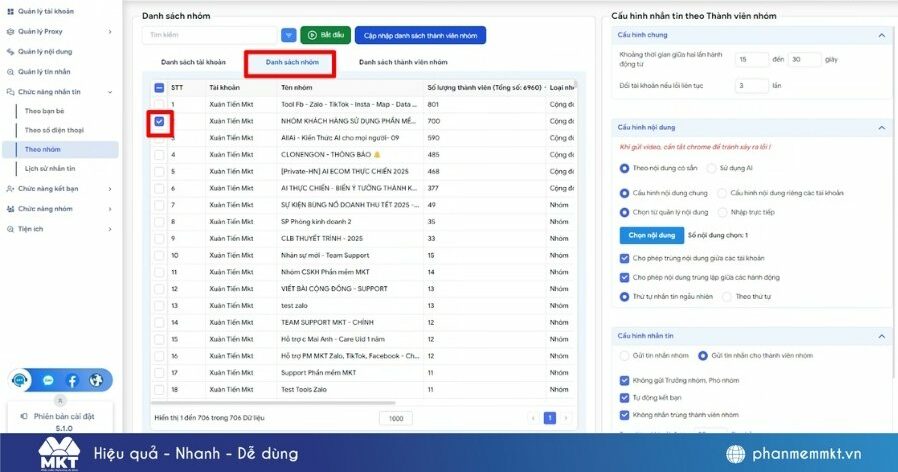This screenshot has height=472, width=898.
Task: Check the CLONENGON - THÔNG BÁO row checkbox
Action: pyautogui.click(x=159, y=155)
